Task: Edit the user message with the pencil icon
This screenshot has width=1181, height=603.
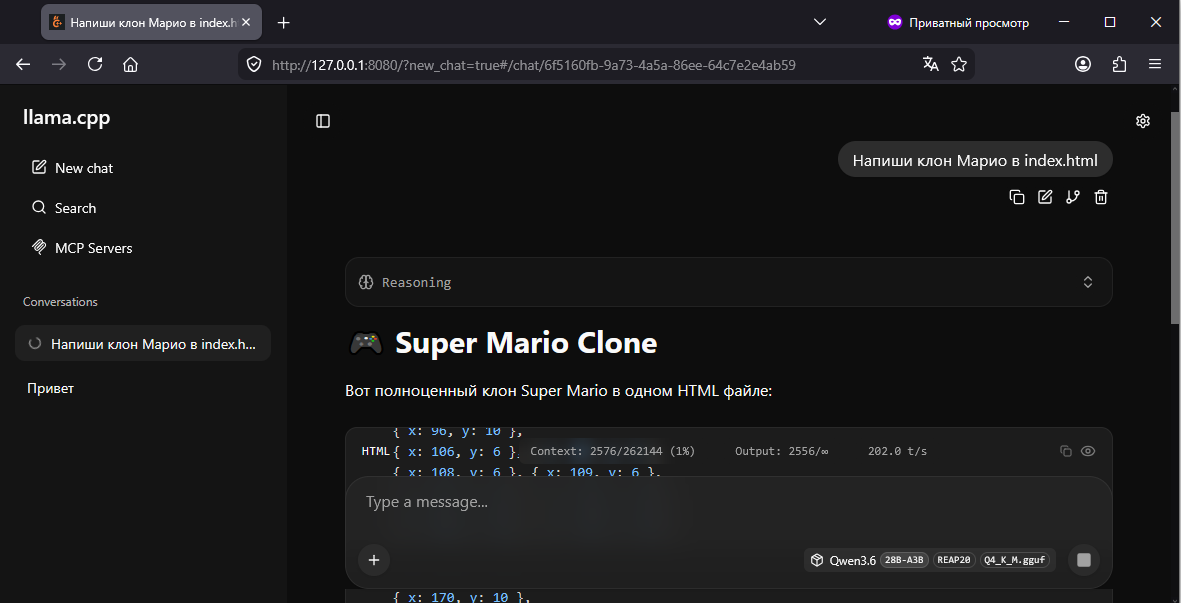Action: pyautogui.click(x=1045, y=197)
